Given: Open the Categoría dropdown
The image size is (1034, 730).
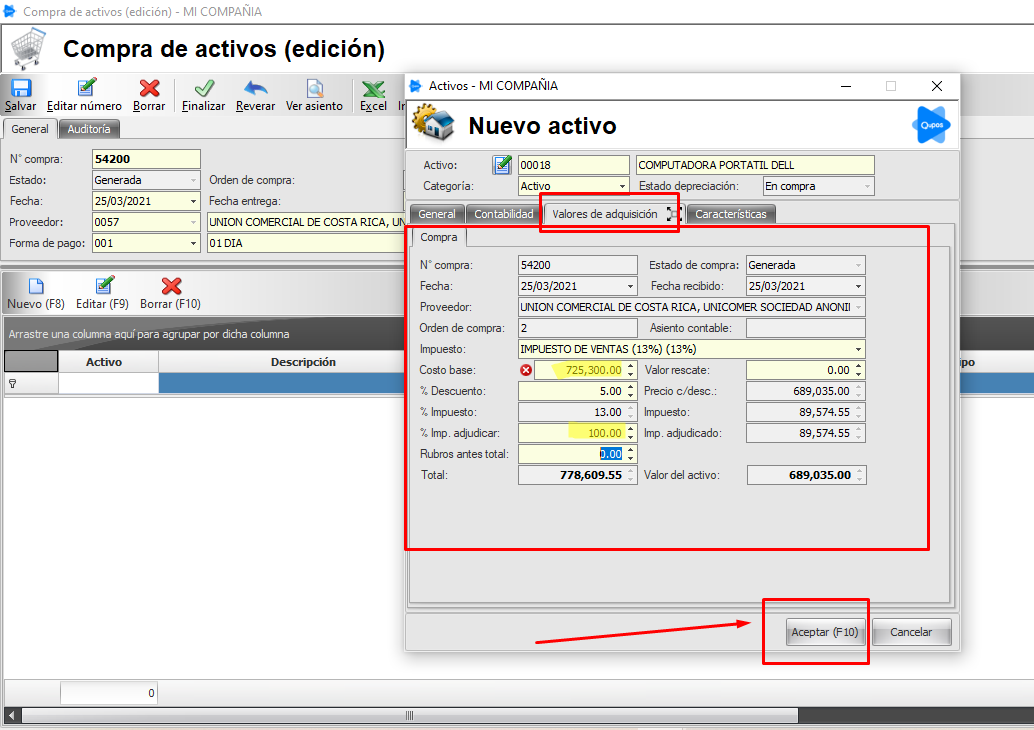Looking at the screenshot, I should (x=623, y=186).
